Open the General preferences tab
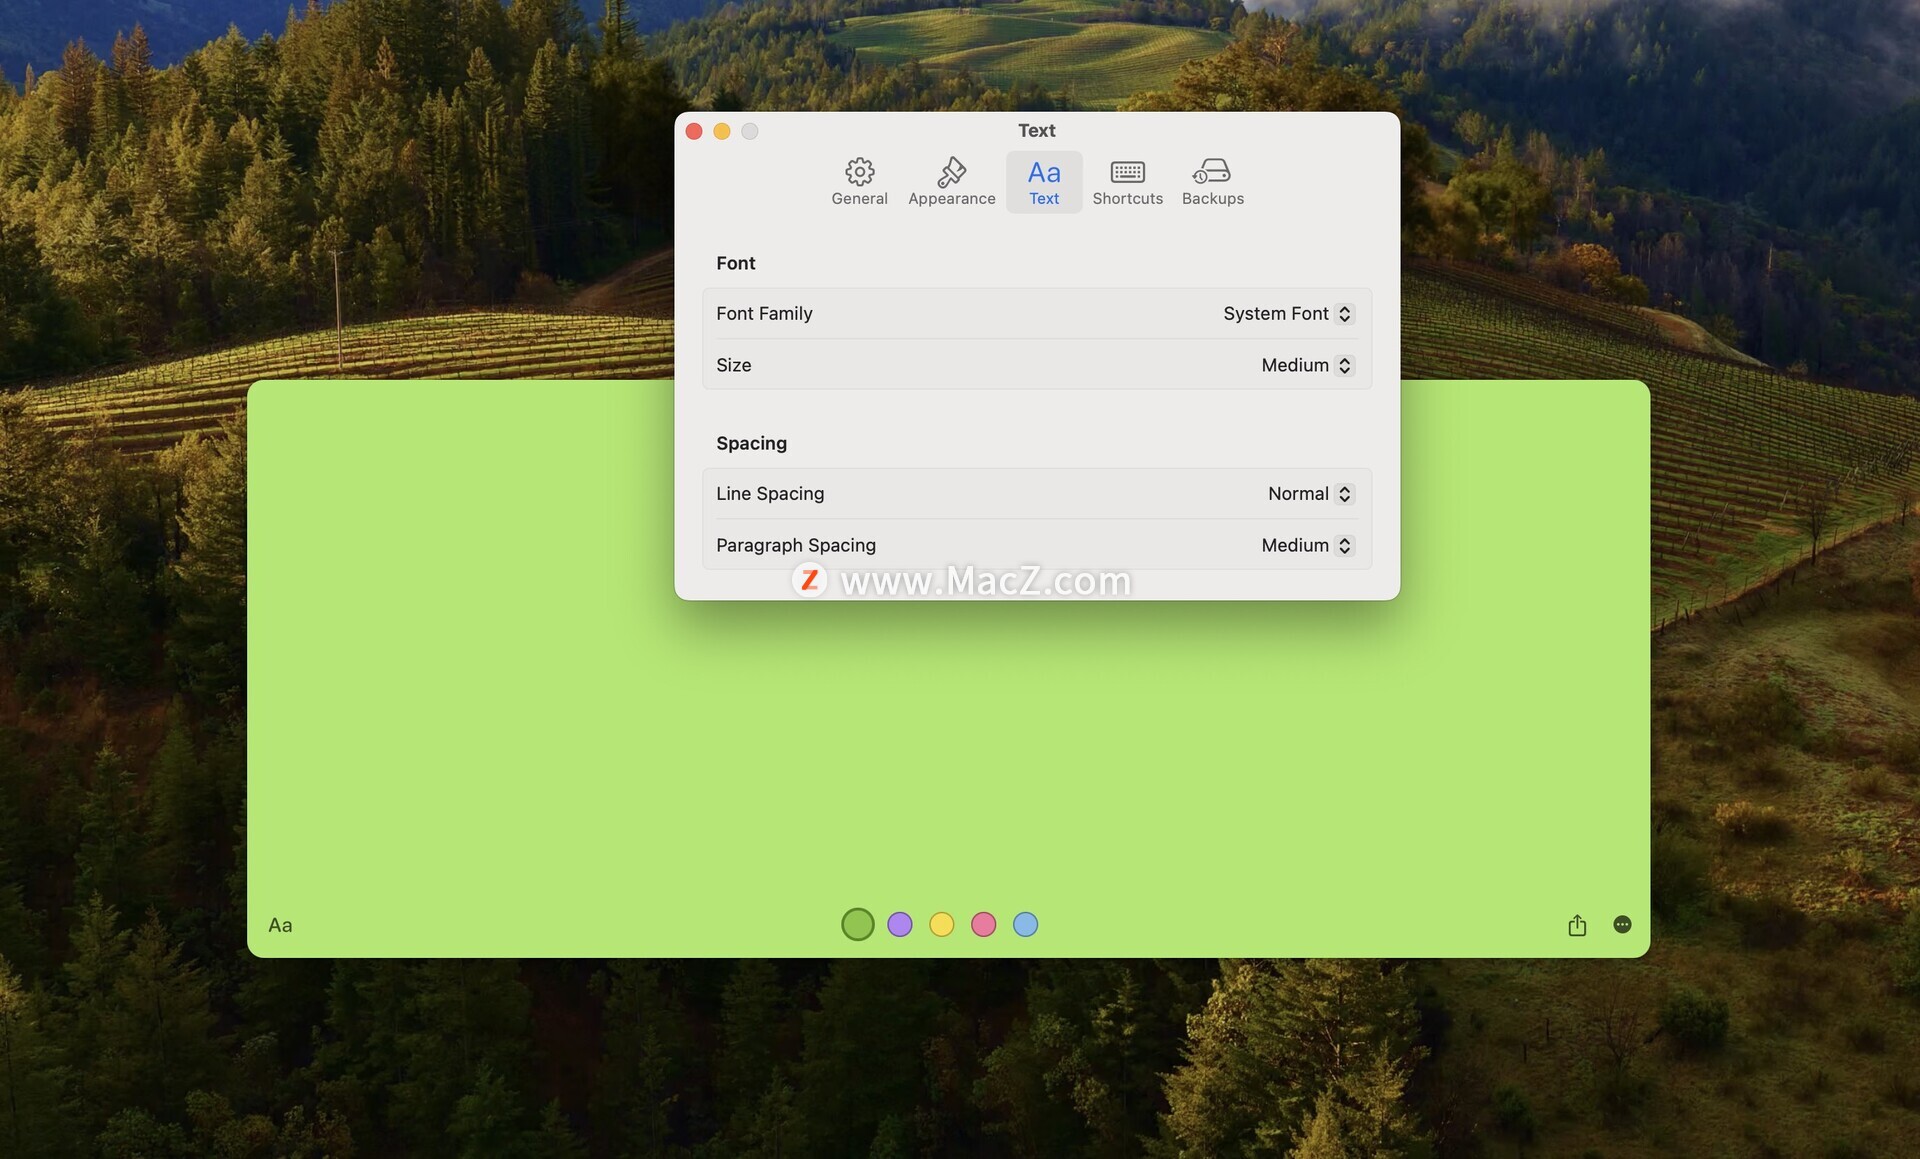The width and height of the screenshot is (1920, 1159). coord(859,182)
